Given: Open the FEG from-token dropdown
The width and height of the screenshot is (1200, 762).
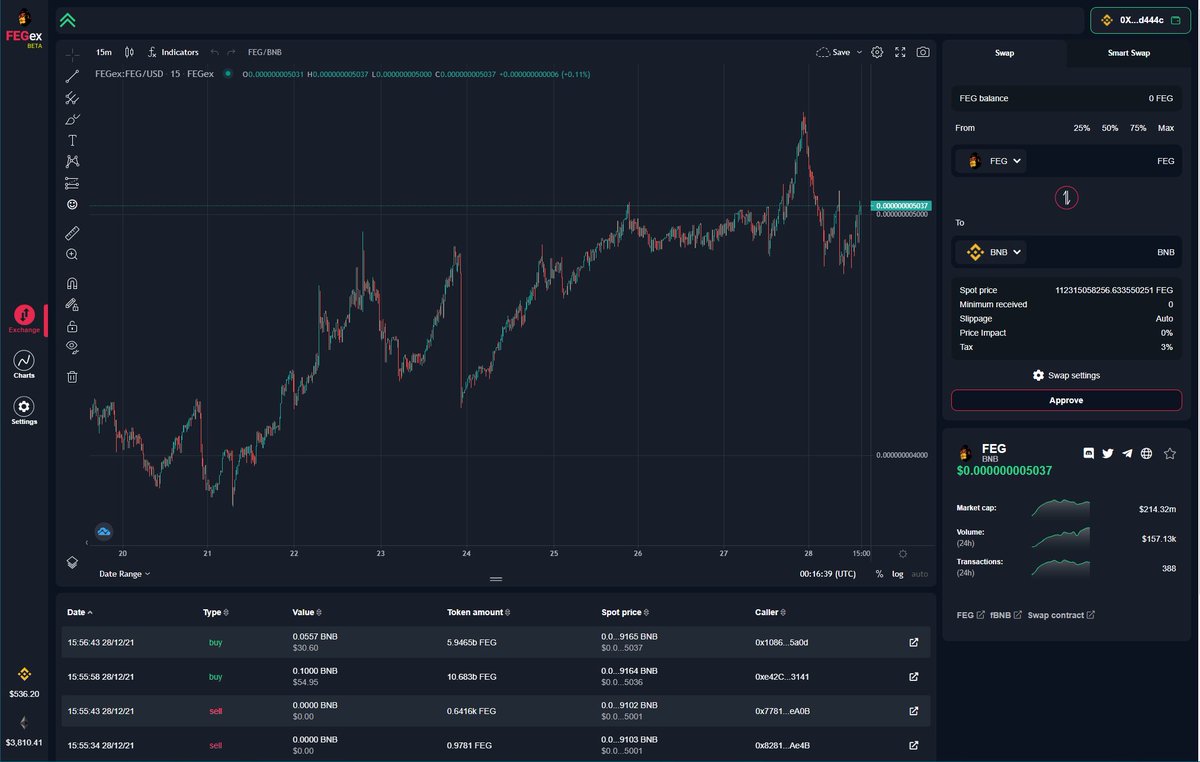Looking at the screenshot, I should 991,161.
